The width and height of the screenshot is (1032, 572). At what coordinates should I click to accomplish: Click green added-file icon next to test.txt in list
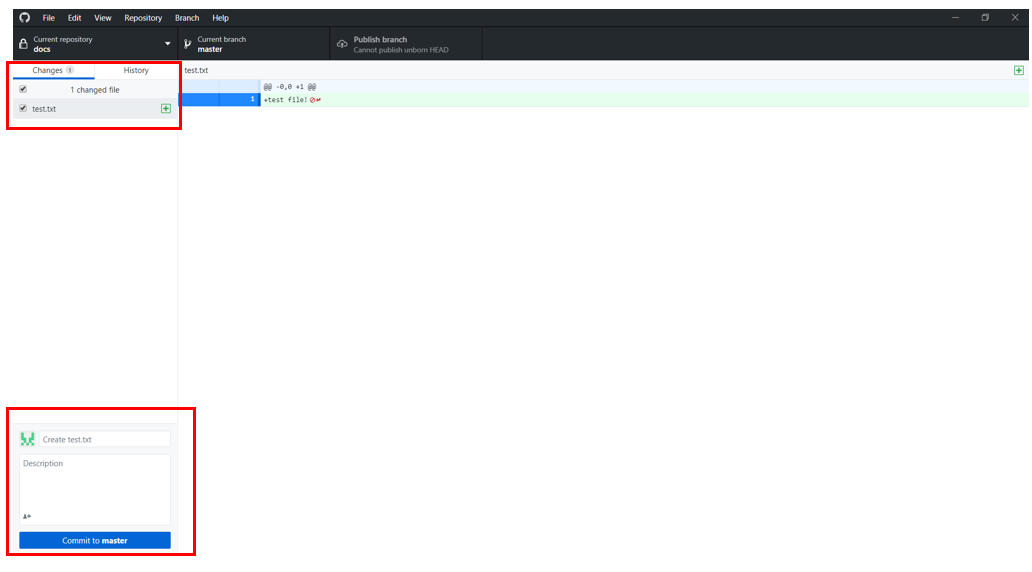166,108
